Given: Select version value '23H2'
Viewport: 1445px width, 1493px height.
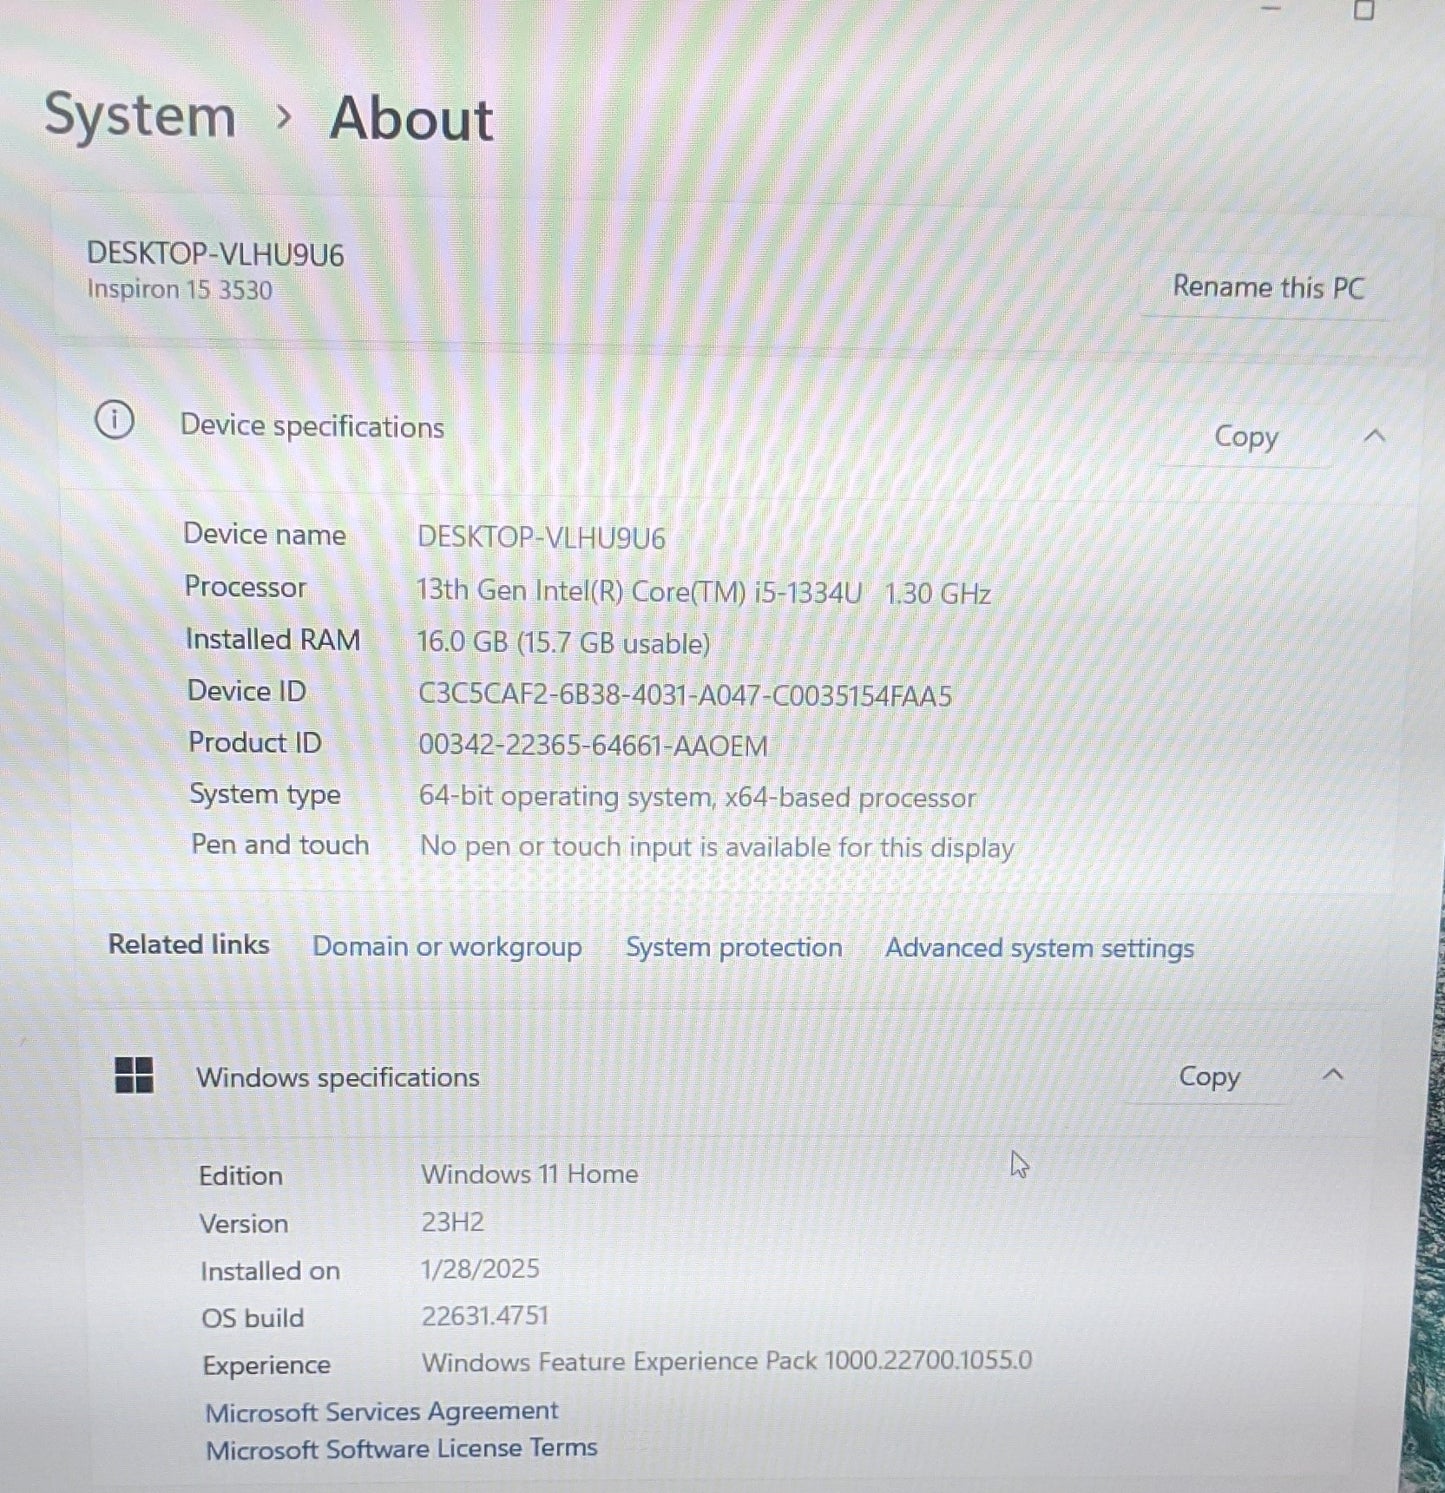Looking at the screenshot, I should click(453, 1222).
